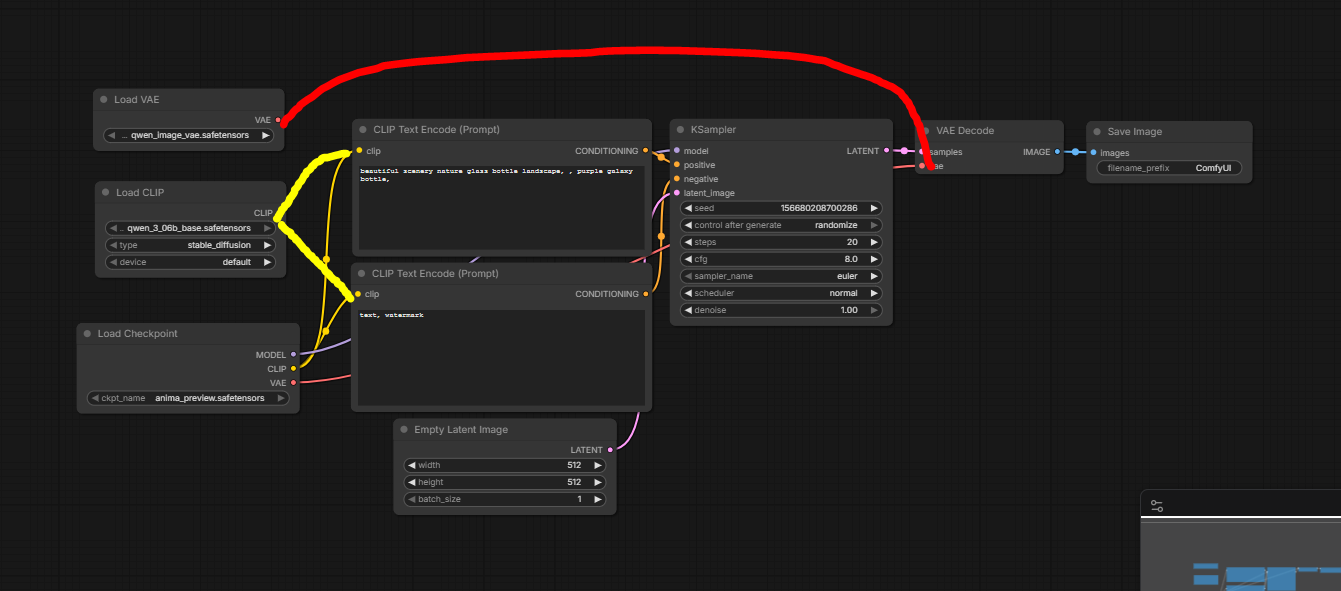Click the VAE Decode IMAGE output socket
This screenshot has width=1341, height=591.
click(1058, 152)
